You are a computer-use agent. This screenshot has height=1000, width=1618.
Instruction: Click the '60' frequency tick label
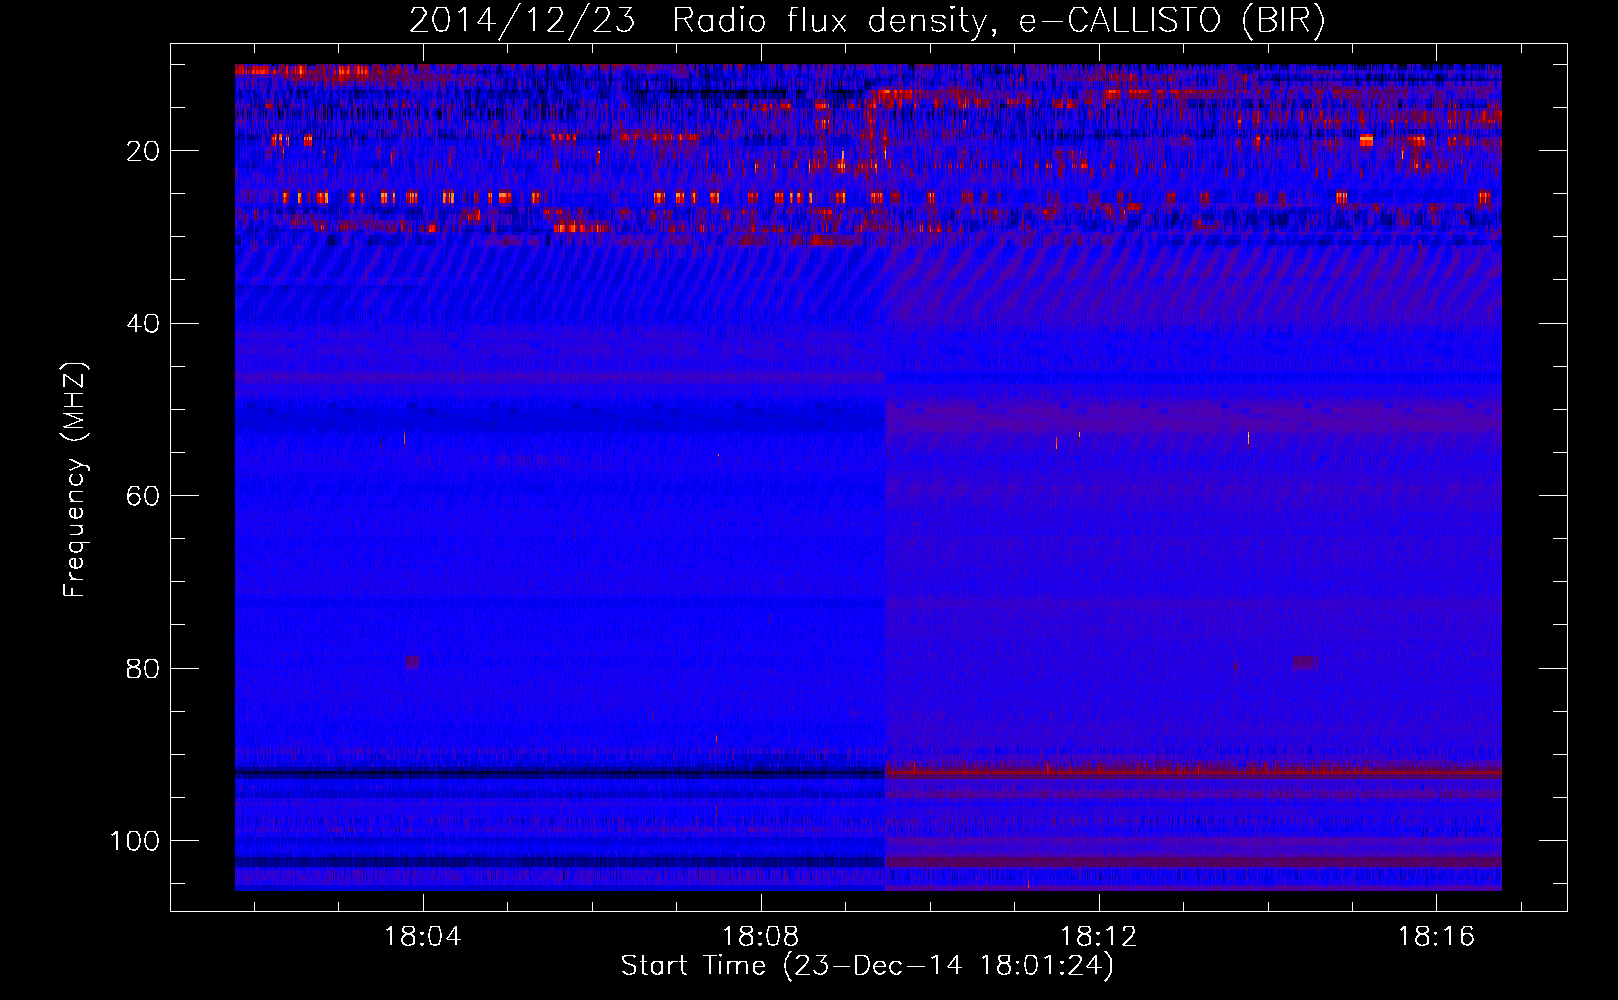tap(143, 496)
